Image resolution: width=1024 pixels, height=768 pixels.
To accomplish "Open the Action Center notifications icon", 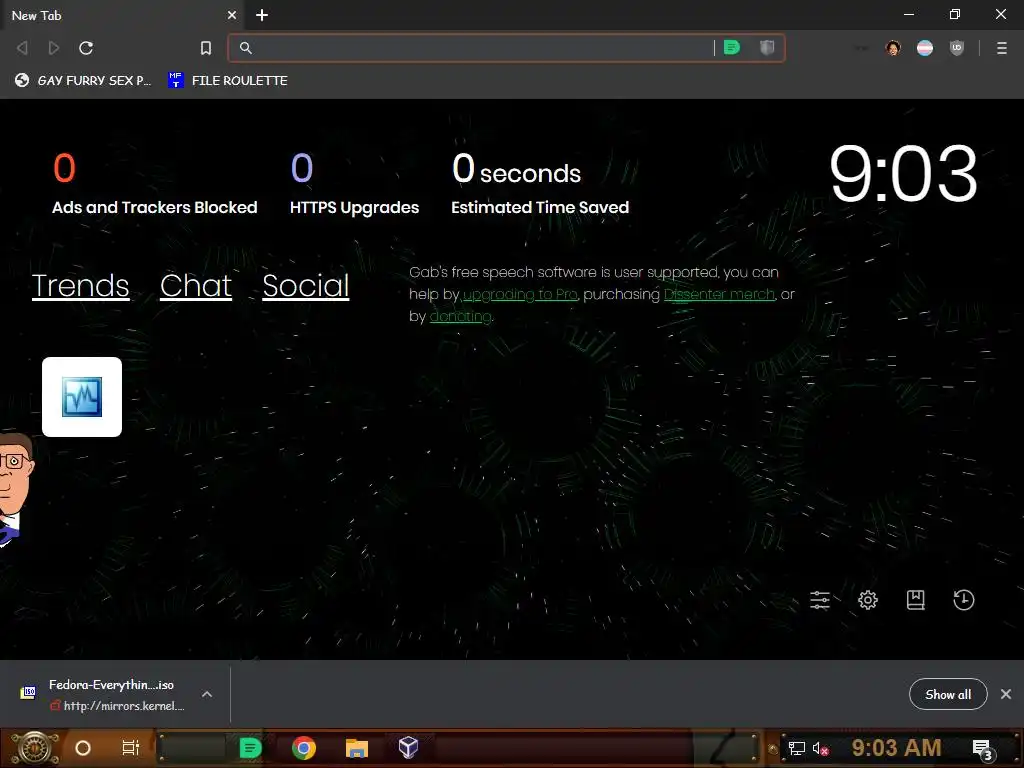I will click(x=983, y=748).
